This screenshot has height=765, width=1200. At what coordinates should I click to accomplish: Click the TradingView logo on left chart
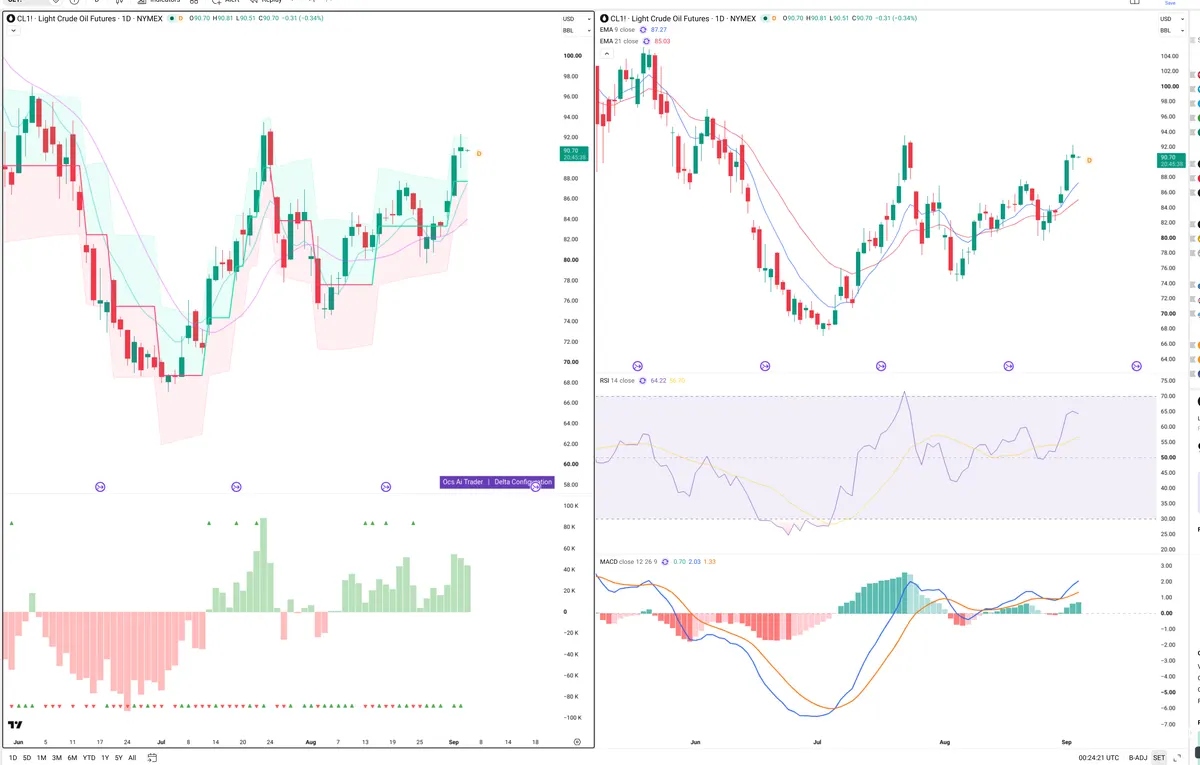[15, 724]
